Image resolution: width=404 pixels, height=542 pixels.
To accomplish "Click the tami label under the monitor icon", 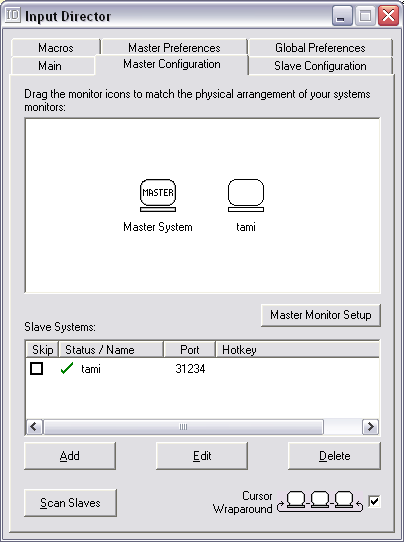I will click(x=246, y=227).
